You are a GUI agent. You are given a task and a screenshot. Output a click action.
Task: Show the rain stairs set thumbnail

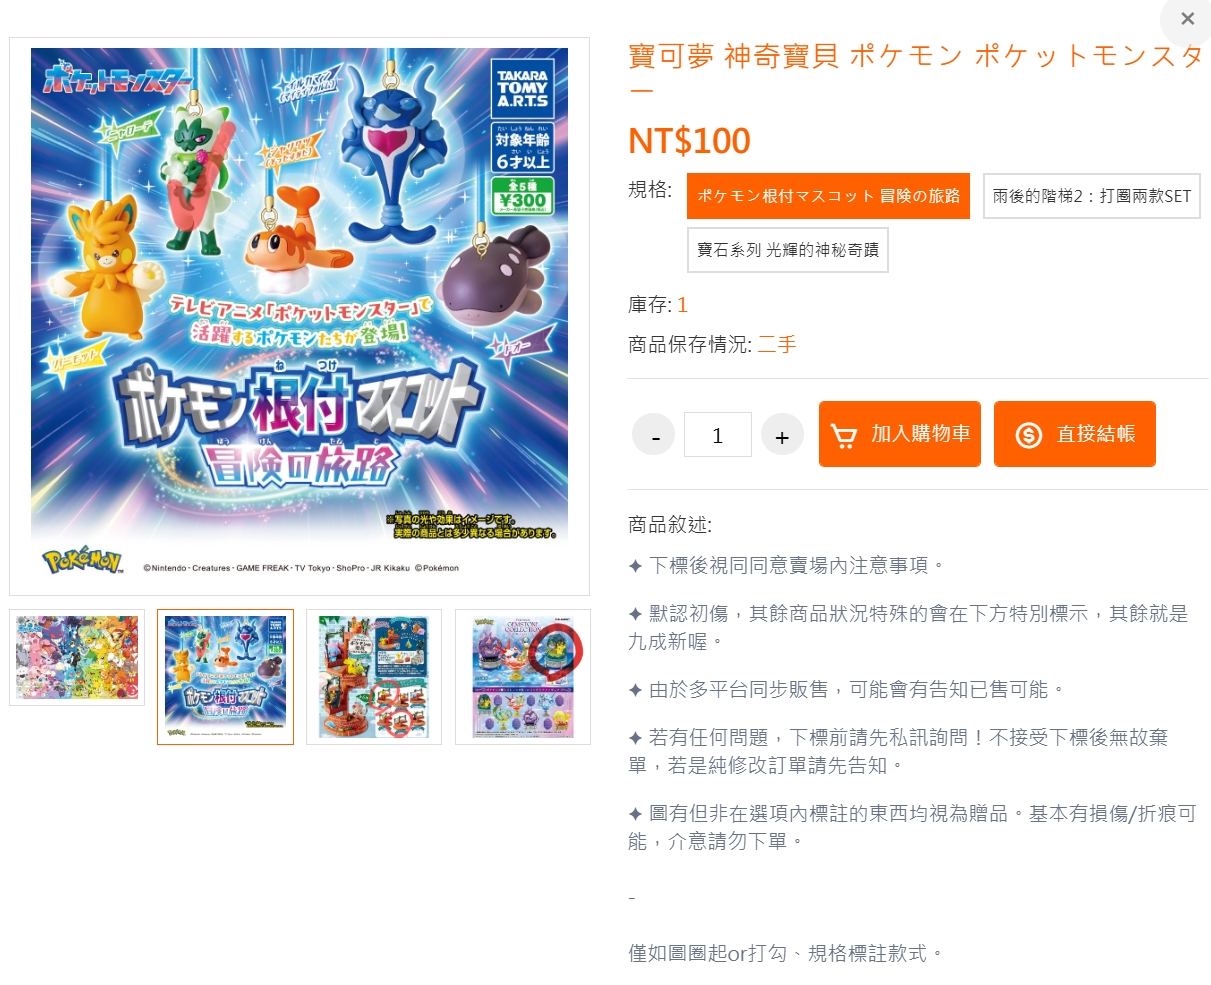click(x=374, y=677)
